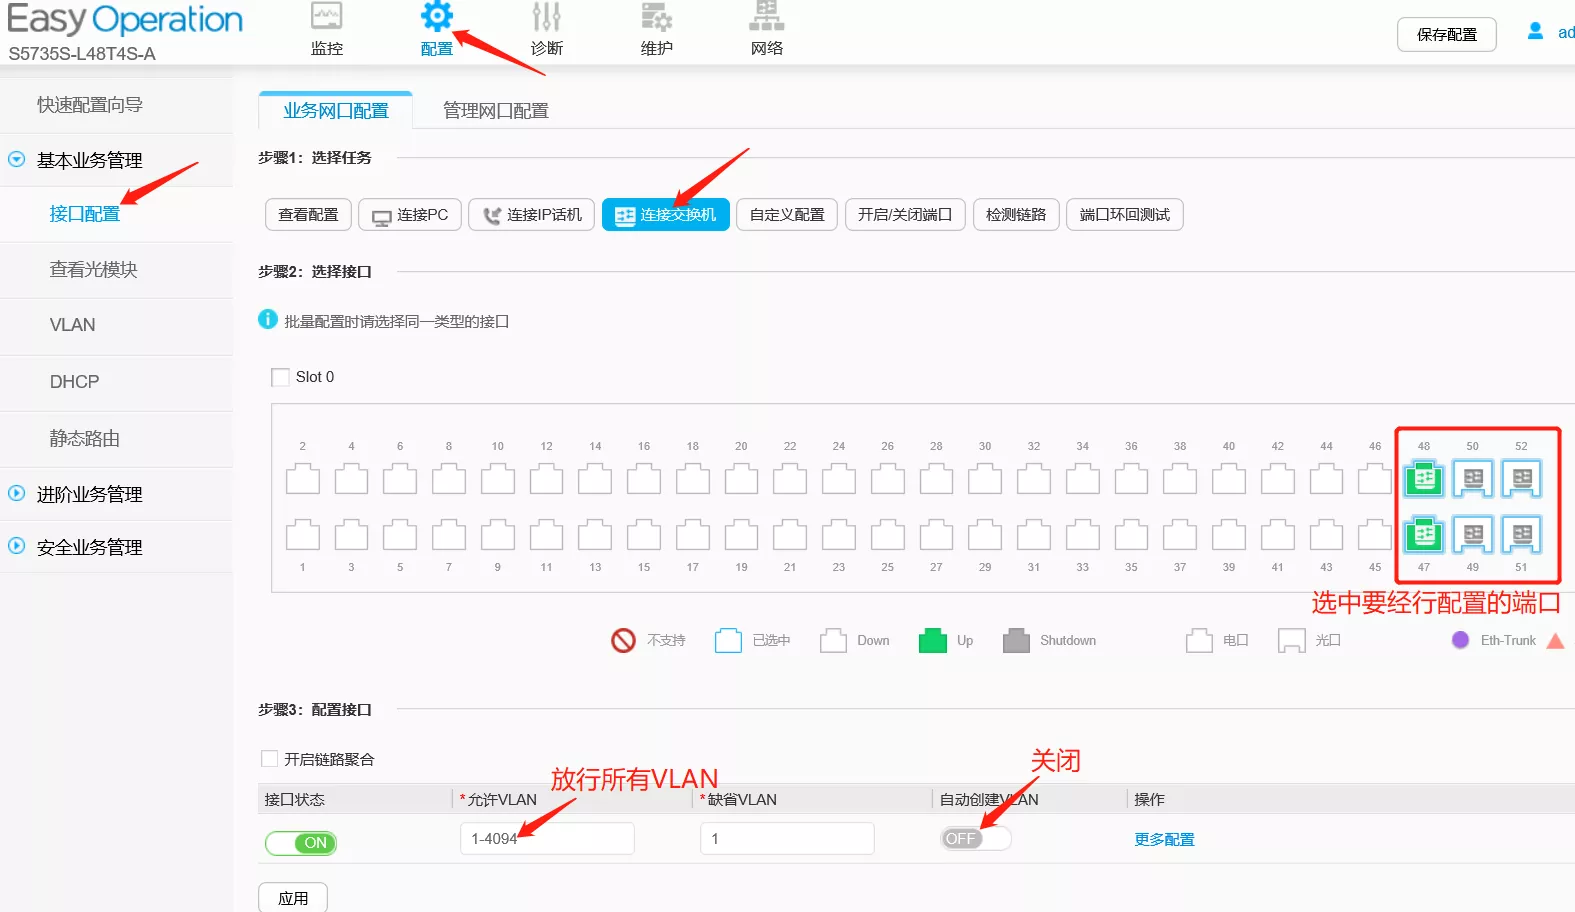Switch to 管理网口配置 tab
1575x912 pixels.
(495, 111)
